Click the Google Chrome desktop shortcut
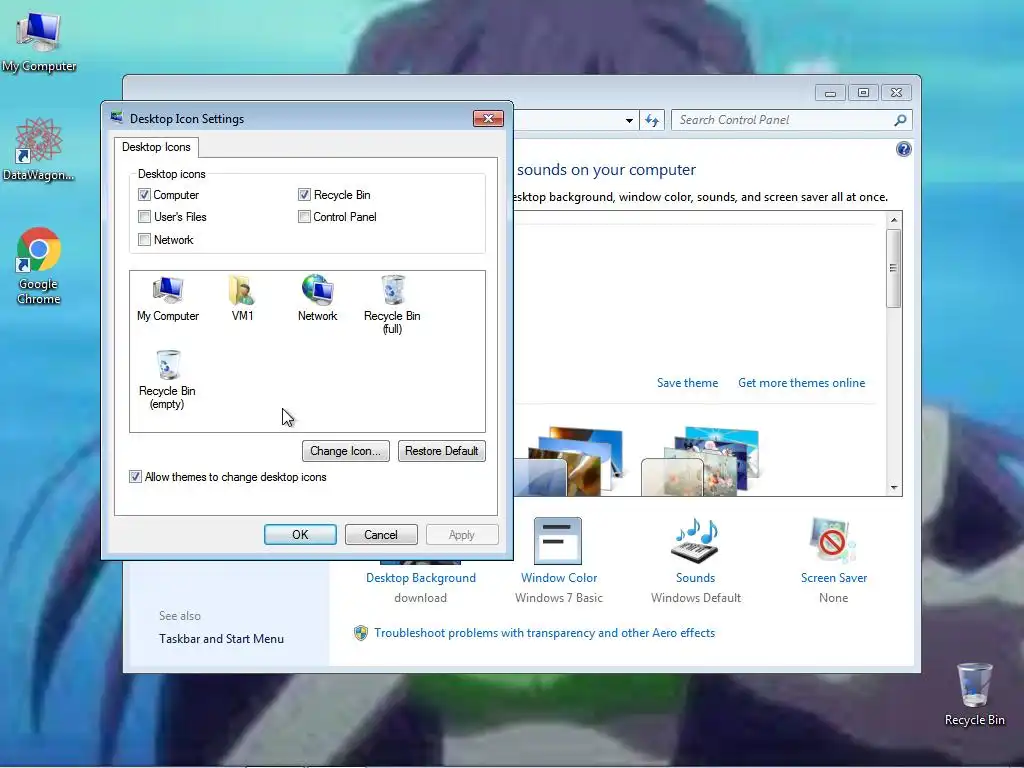The width and height of the screenshot is (1024, 768). pyautogui.click(x=39, y=266)
